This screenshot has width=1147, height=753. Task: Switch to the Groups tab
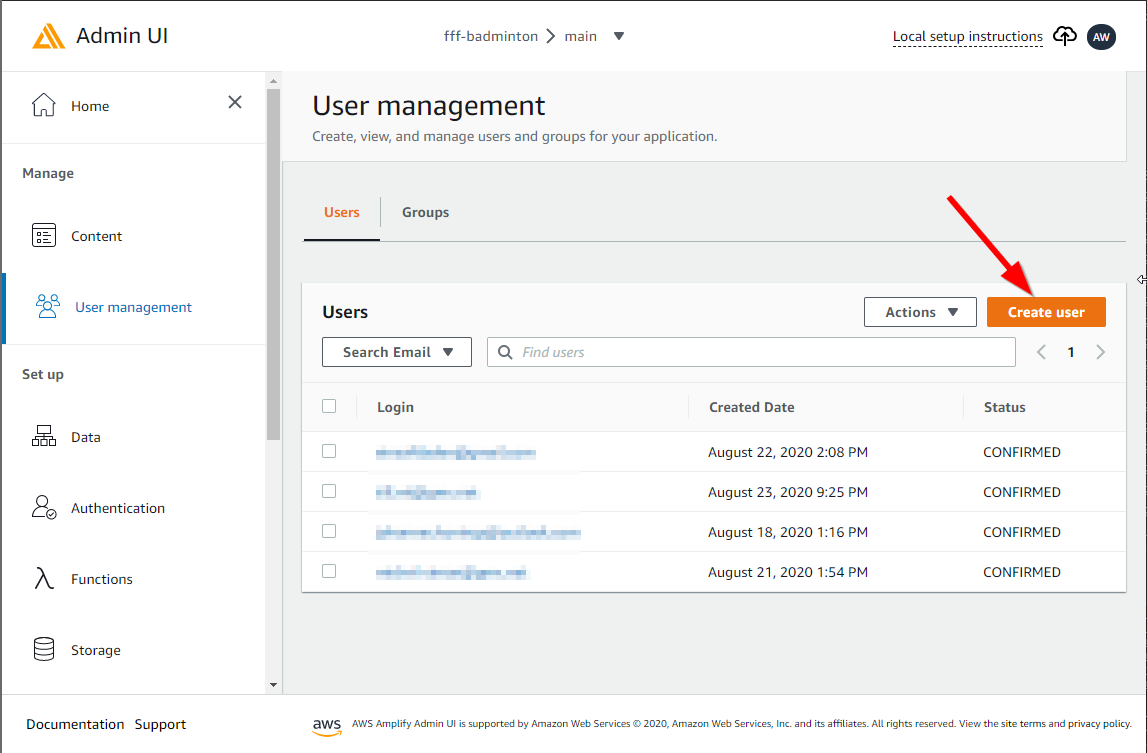point(425,212)
